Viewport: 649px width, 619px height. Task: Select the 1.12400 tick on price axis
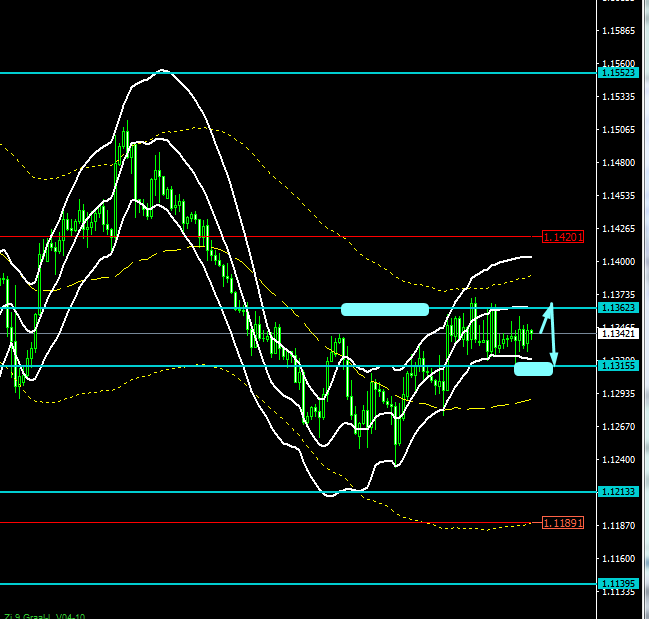click(620, 460)
